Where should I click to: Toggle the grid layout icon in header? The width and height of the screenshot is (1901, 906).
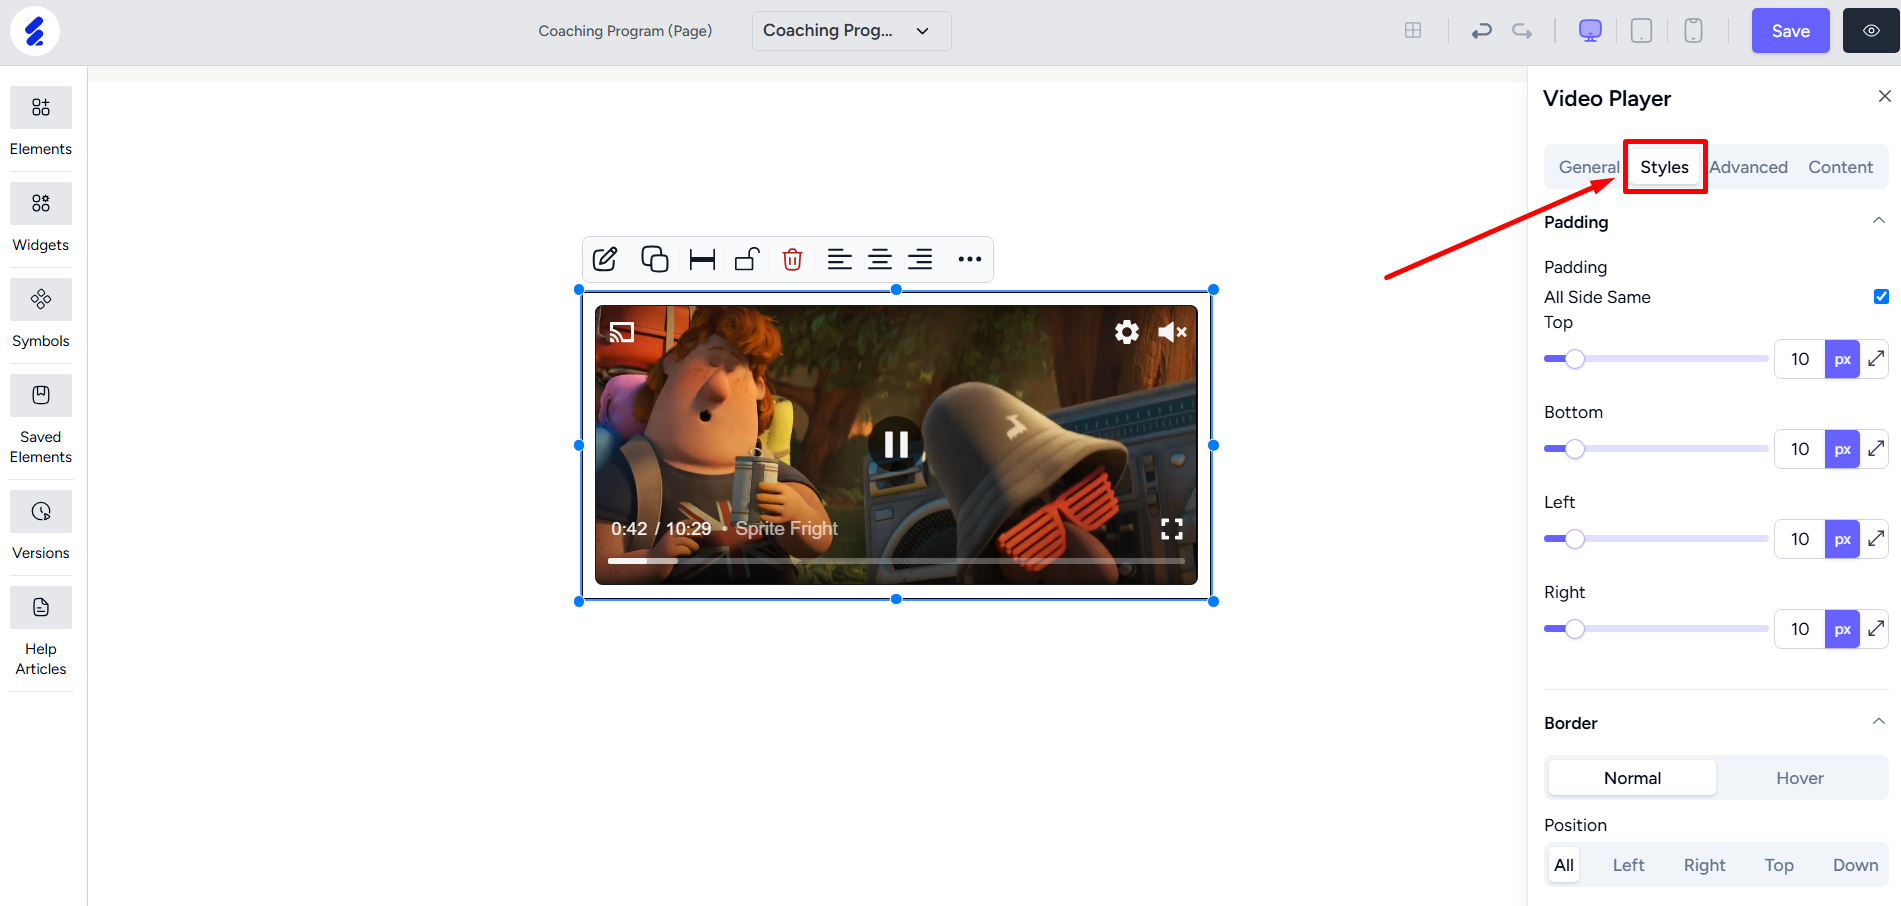pyautogui.click(x=1413, y=31)
